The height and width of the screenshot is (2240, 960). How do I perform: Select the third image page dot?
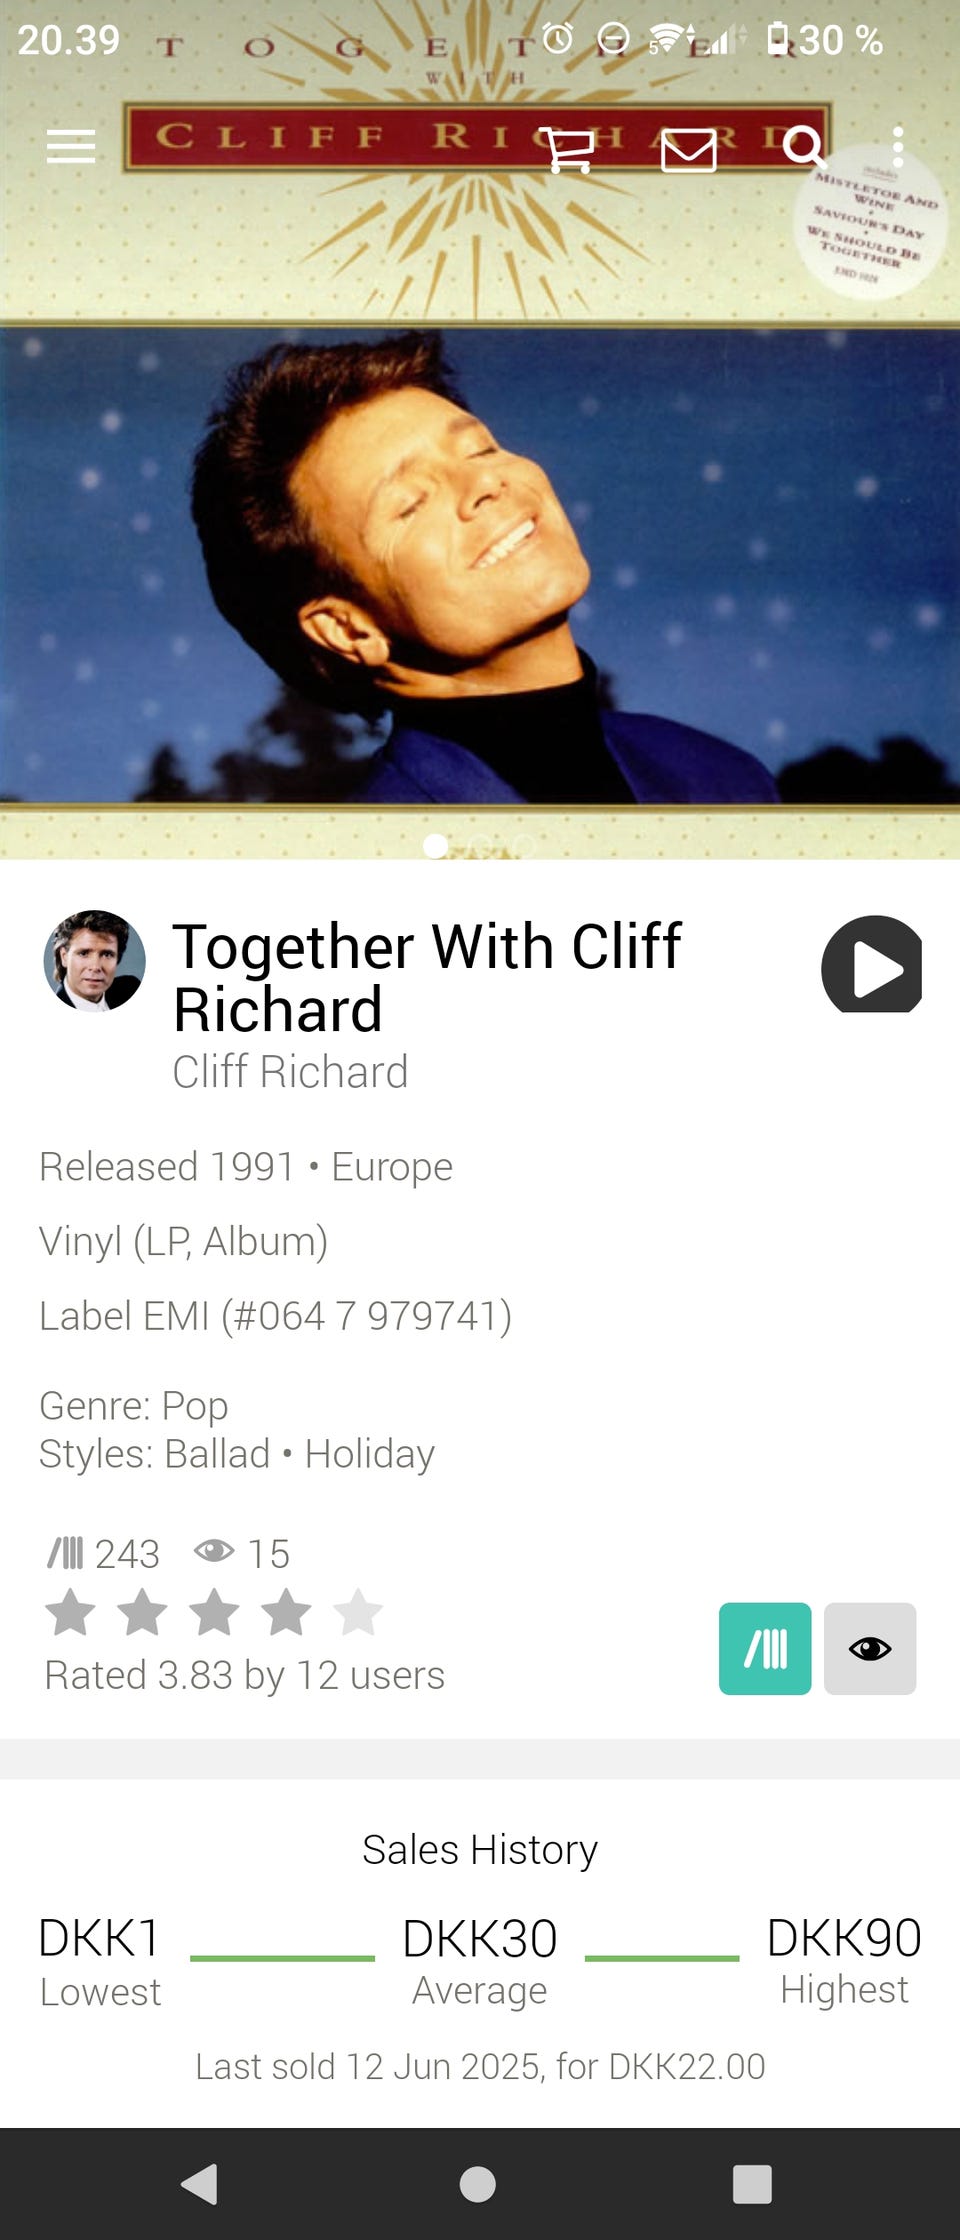coord(524,846)
